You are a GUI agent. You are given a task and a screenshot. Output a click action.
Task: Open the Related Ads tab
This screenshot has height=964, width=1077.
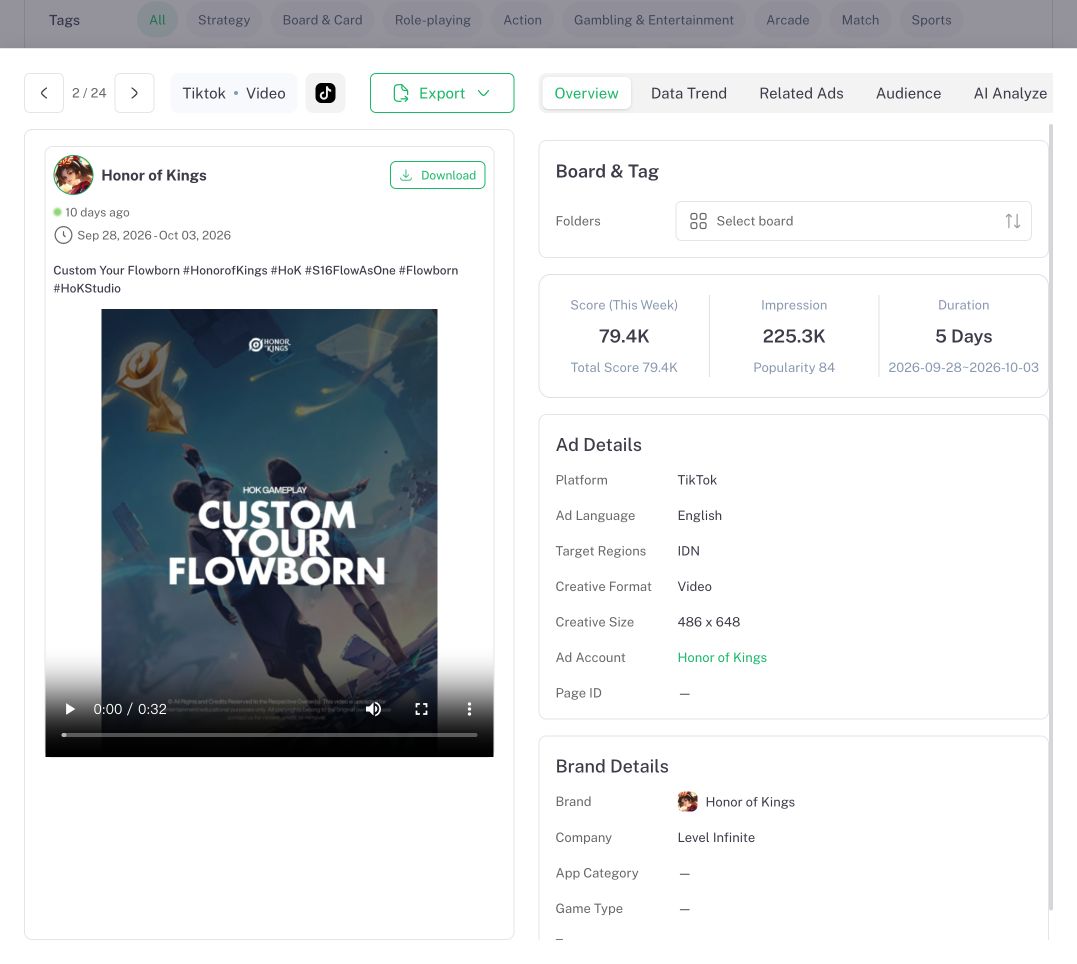click(801, 93)
